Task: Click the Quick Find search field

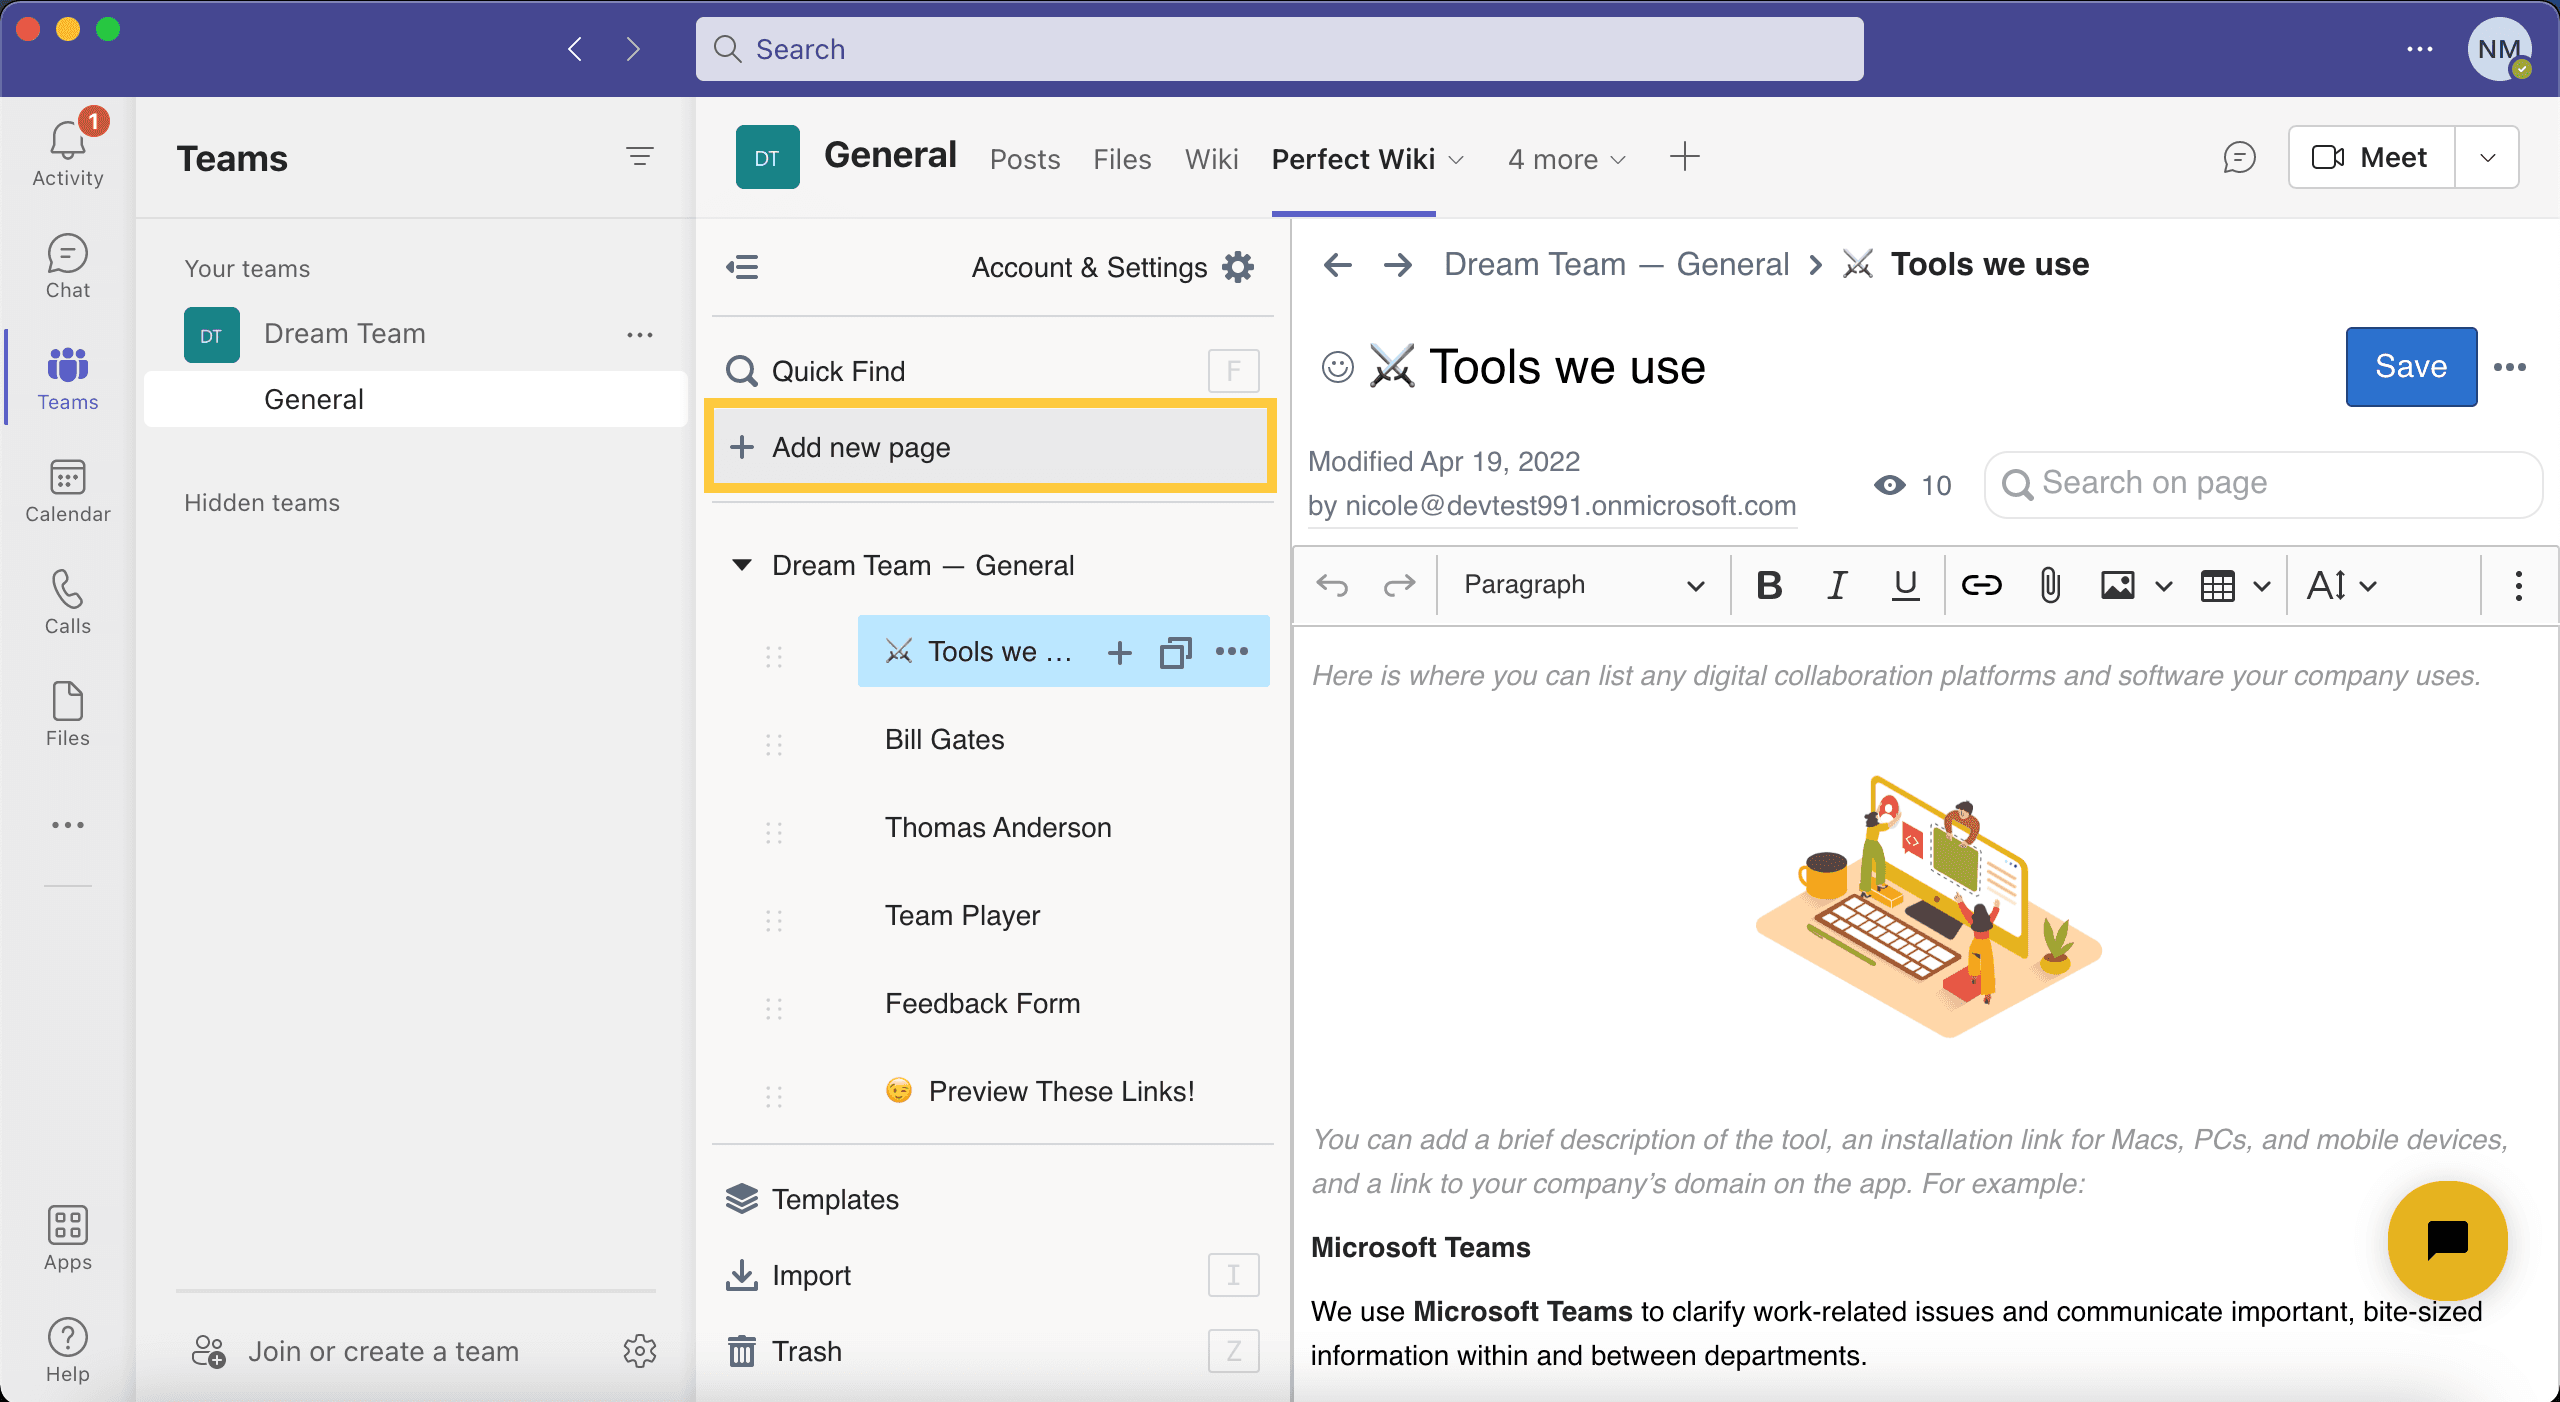Action: point(986,369)
